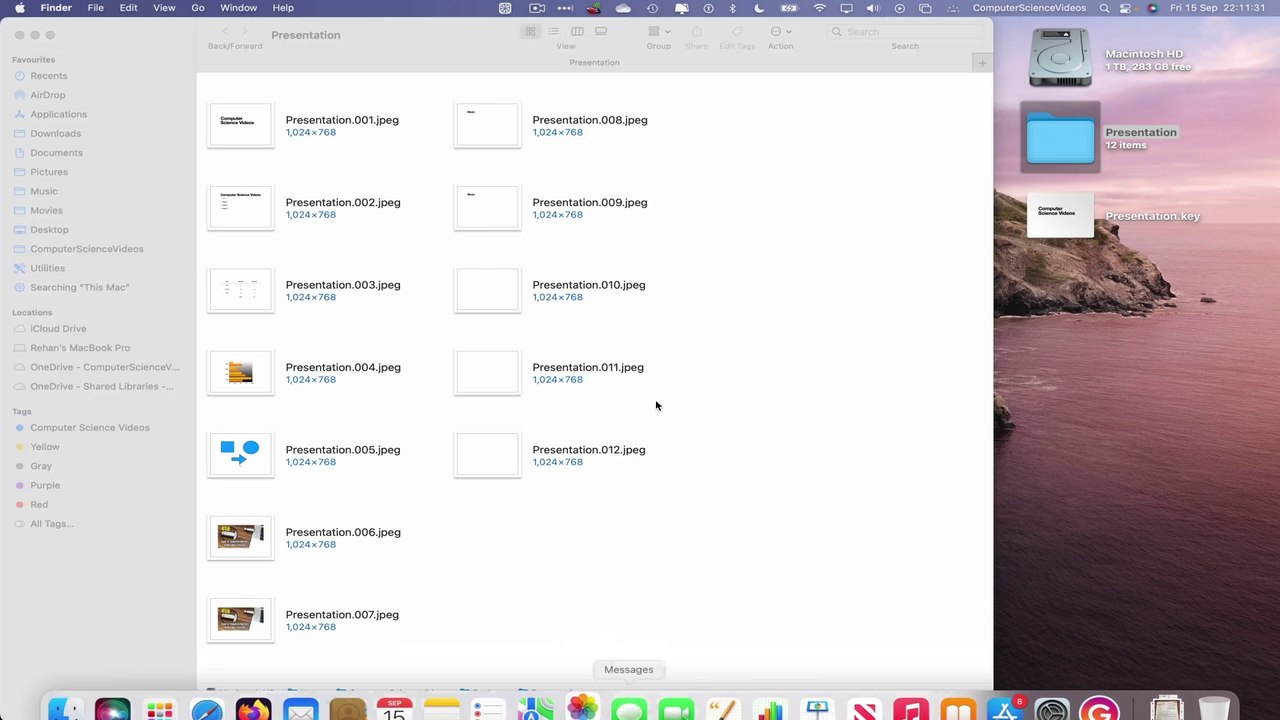This screenshot has width=1280, height=720.
Task: Open the Edit menu
Action: click(x=129, y=8)
